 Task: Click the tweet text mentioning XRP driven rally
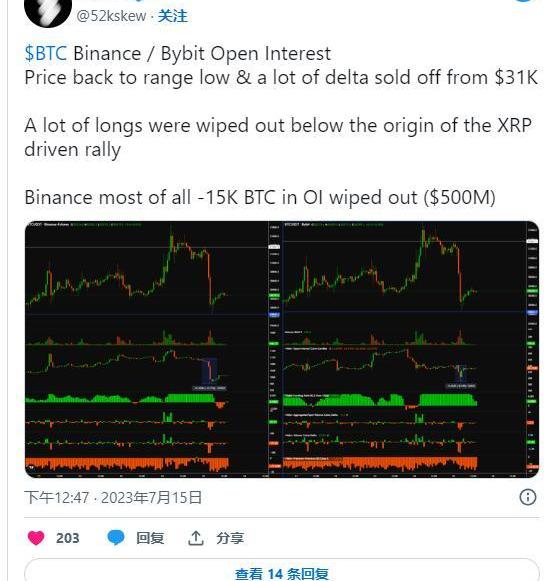tap(278, 137)
